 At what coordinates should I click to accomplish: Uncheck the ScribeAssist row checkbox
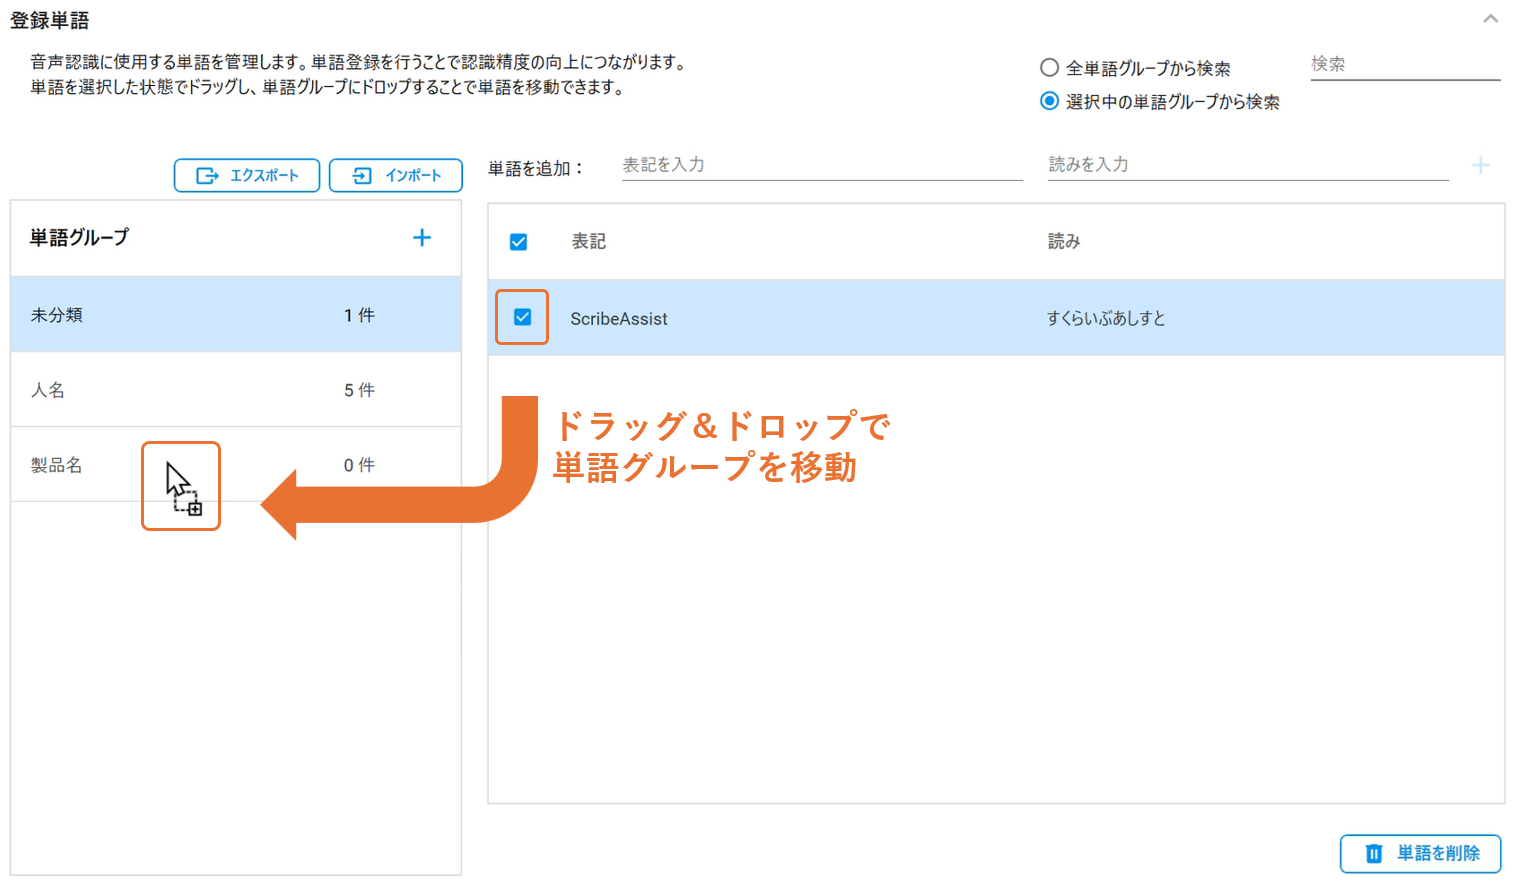(522, 317)
